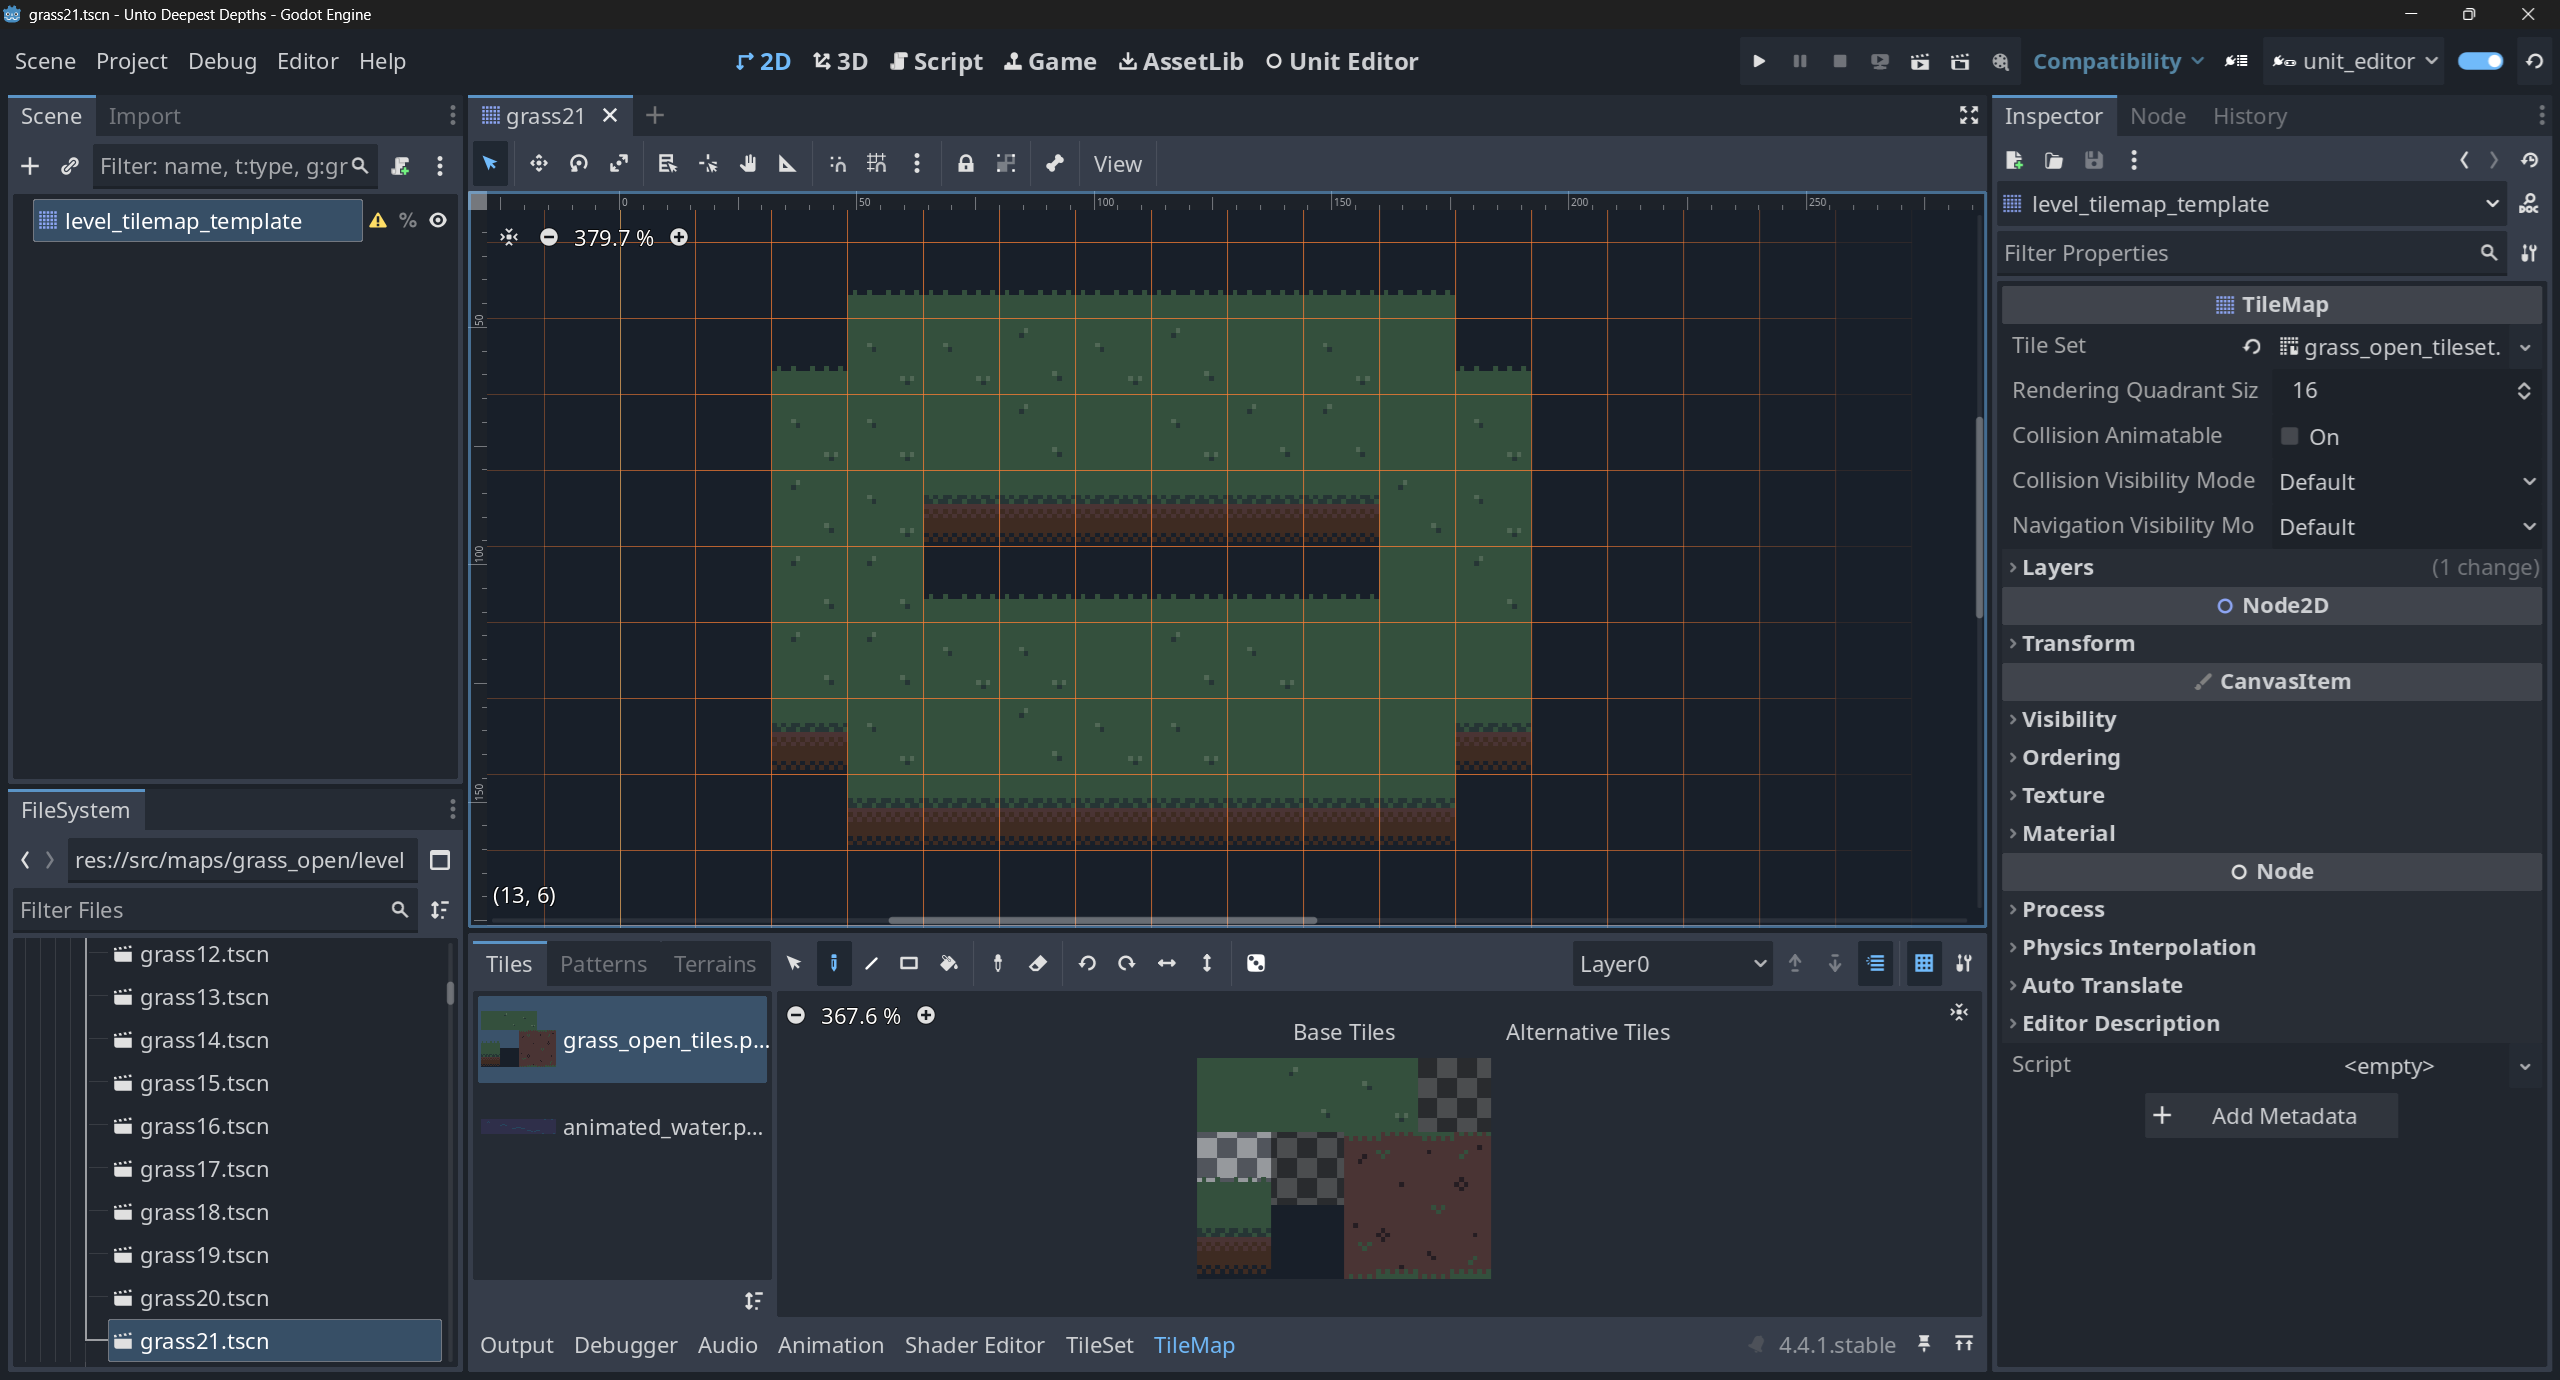Toggle distraction free mode expand icon
Screen dimensions: 2560x1380
(x=1968, y=115)
